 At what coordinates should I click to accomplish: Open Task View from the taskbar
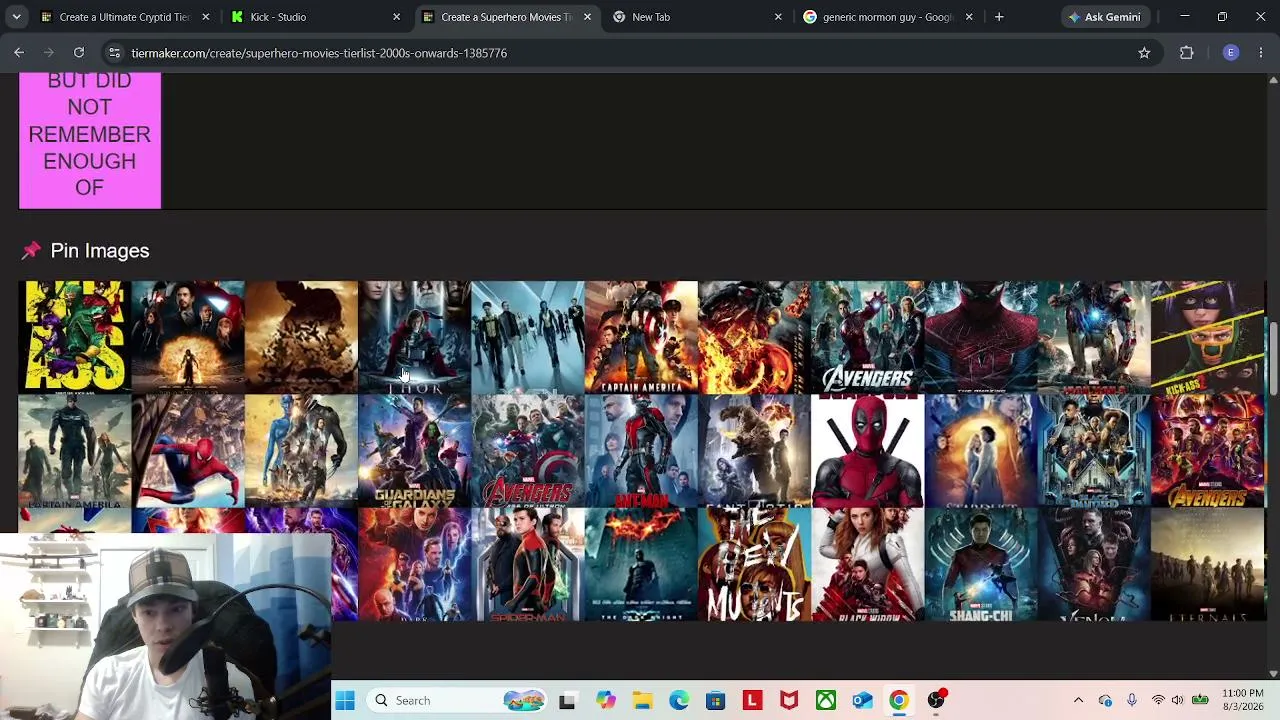coord(567,701)
